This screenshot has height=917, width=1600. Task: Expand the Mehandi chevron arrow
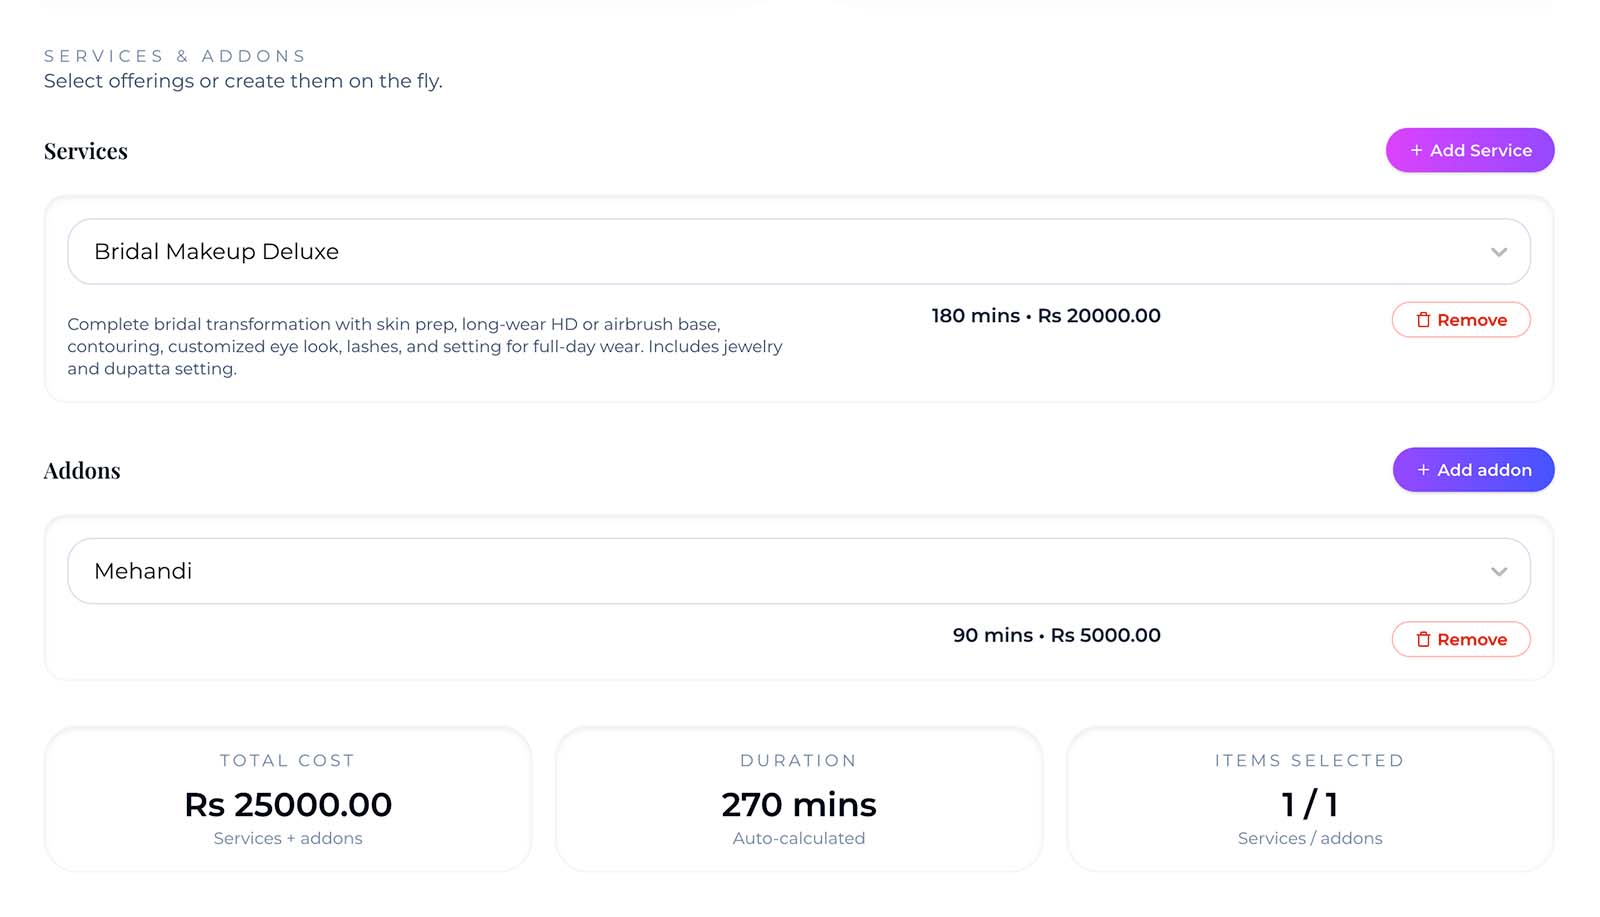[x=1498, y=572]
